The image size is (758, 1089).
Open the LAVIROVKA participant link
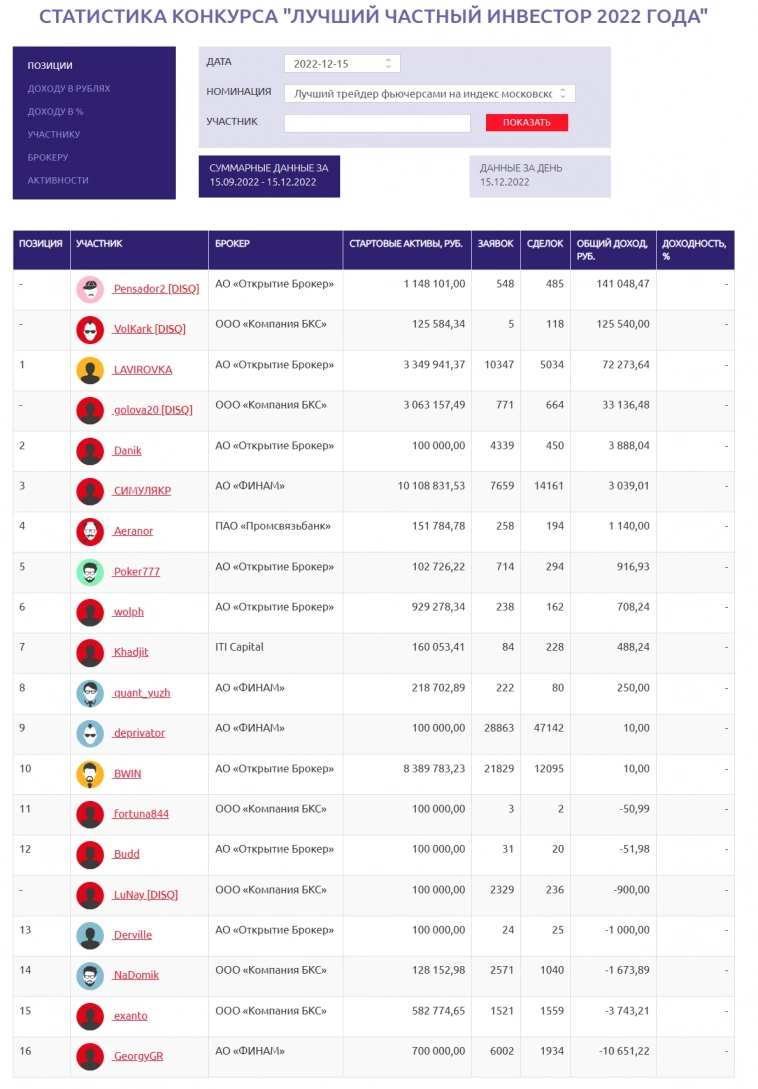(x=142, y=370)
